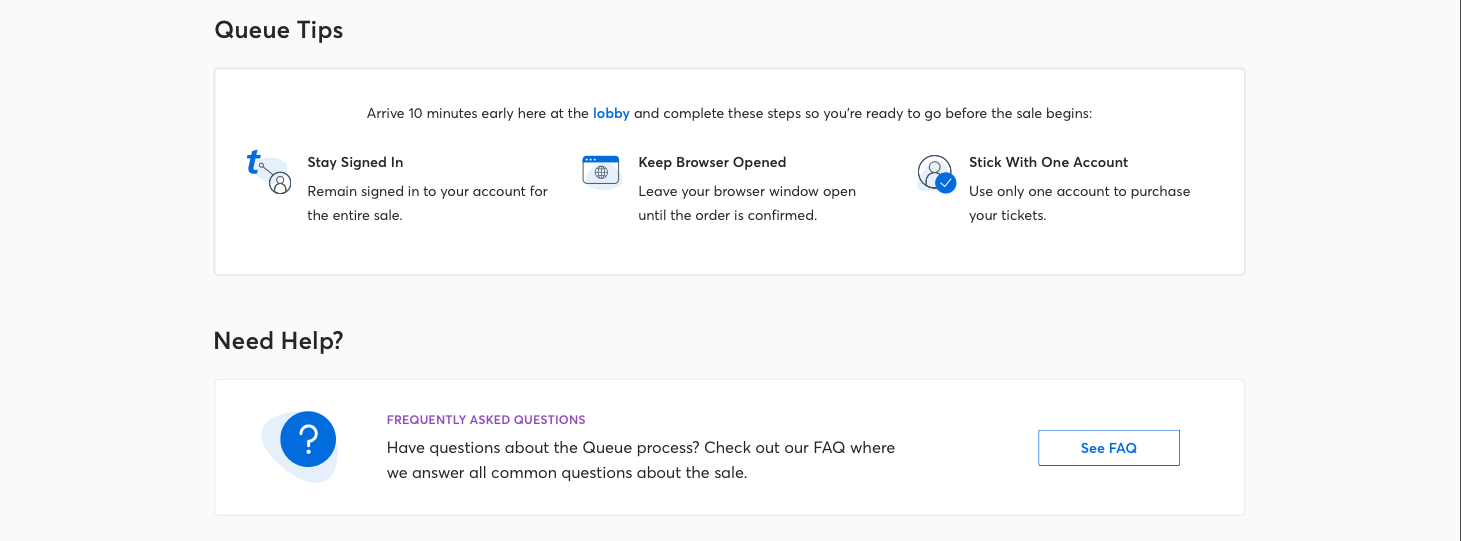The height and width of the screenshot is (541, 1461).
Task: Click the Queue Tips heading
Action: (279, 30)
